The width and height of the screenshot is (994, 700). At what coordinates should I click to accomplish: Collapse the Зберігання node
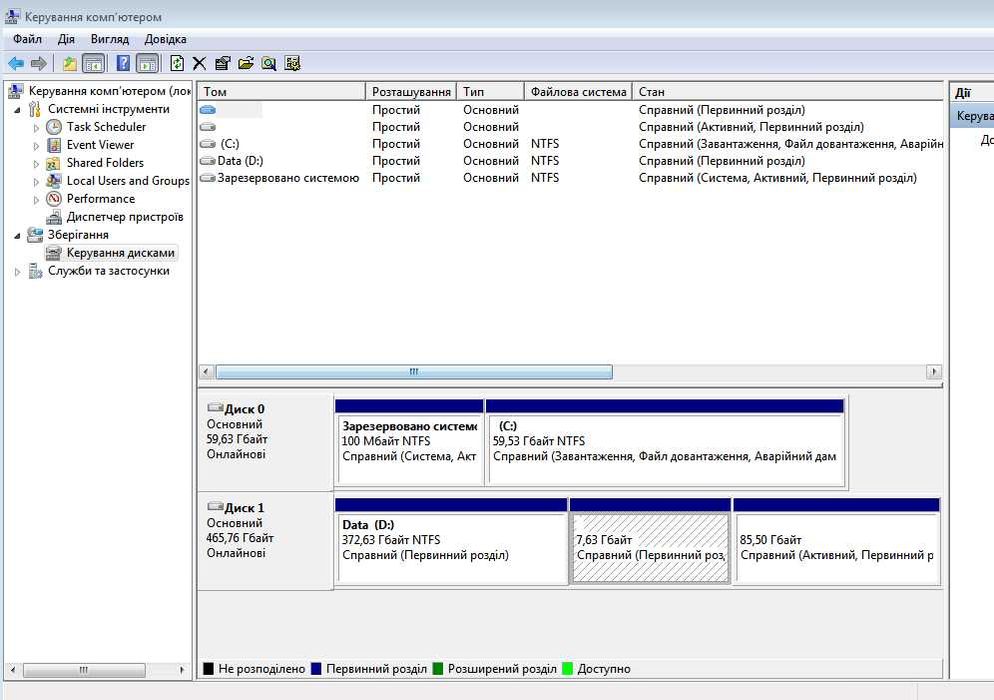[x=17, y=235]
